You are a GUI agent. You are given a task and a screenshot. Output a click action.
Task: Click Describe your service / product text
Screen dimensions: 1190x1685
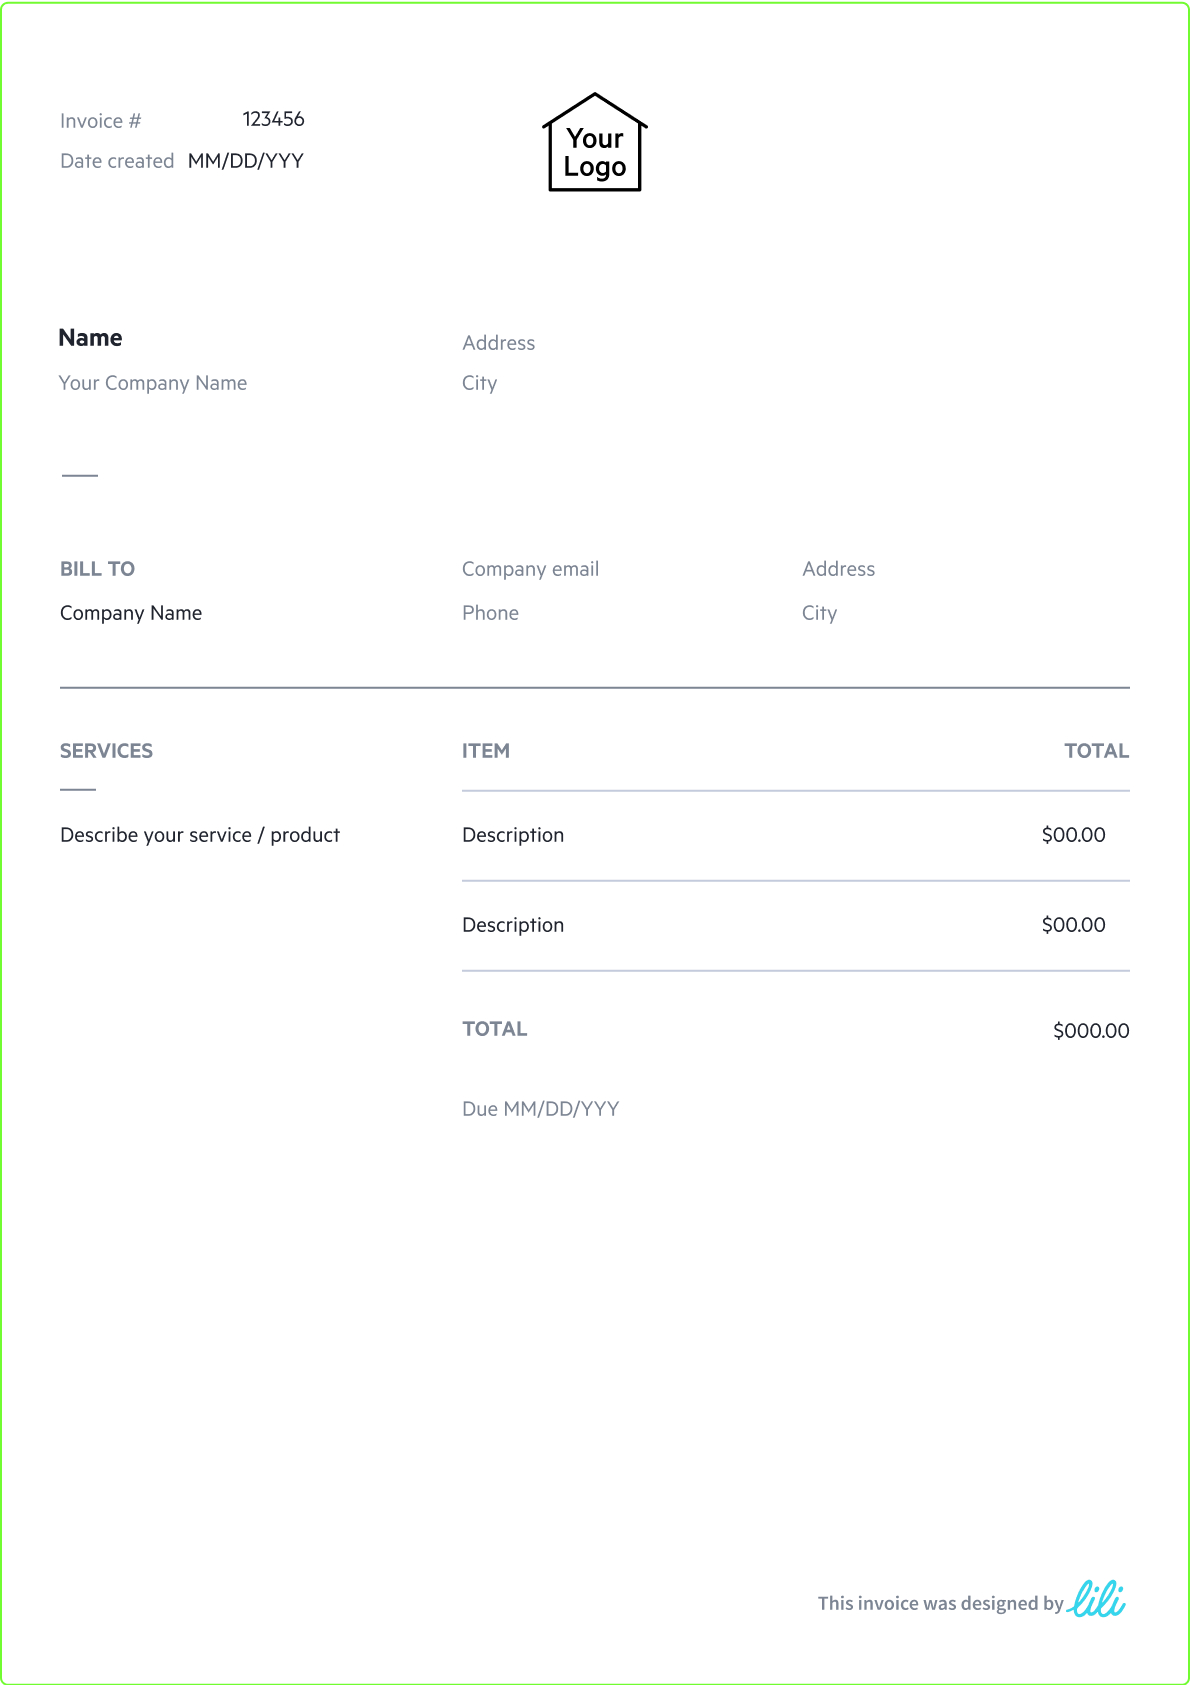click(x=200, y=835)
